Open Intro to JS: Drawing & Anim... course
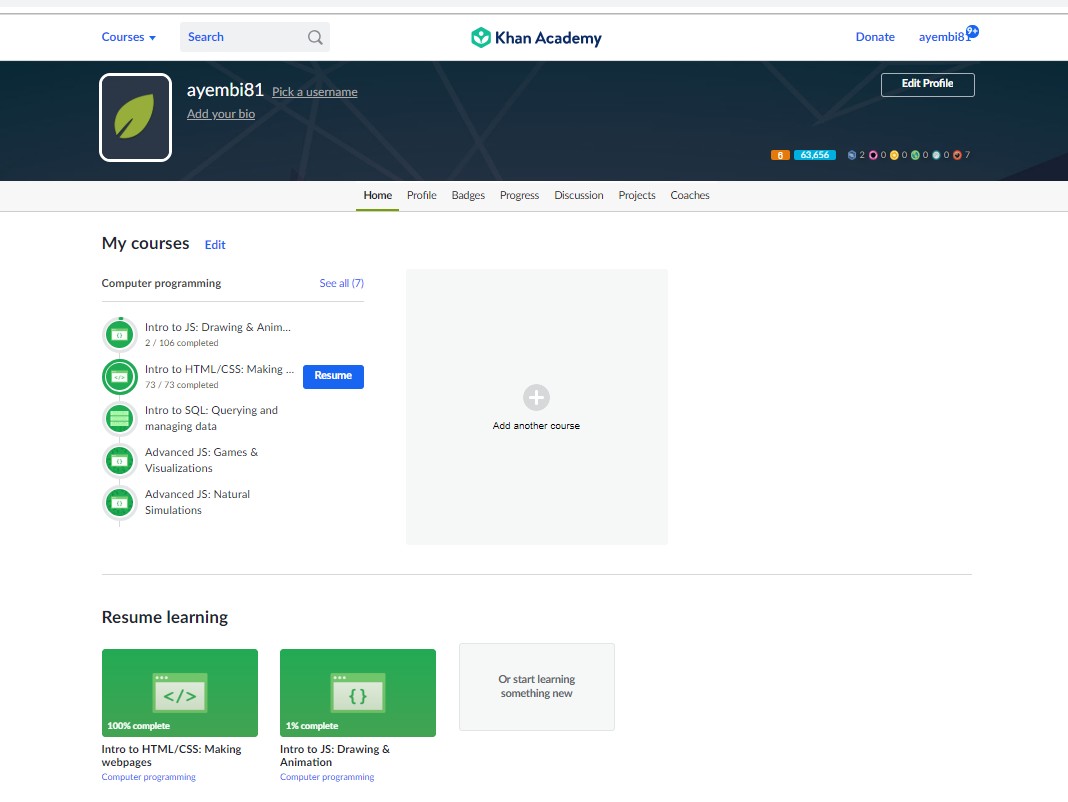Image resolution: width=1068 pixels, height=802 pixels. [217, 327]
